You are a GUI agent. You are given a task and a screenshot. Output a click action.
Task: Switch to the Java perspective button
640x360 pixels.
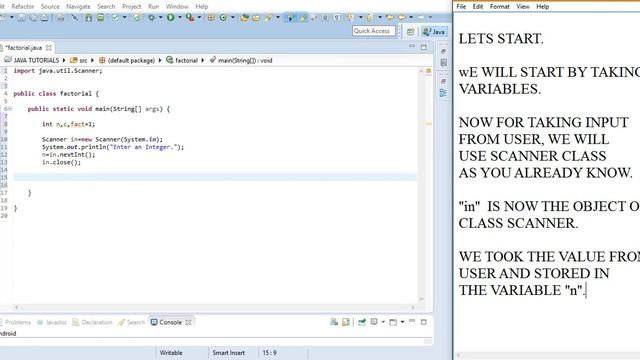pyautogui.click(x=435, y=31)
